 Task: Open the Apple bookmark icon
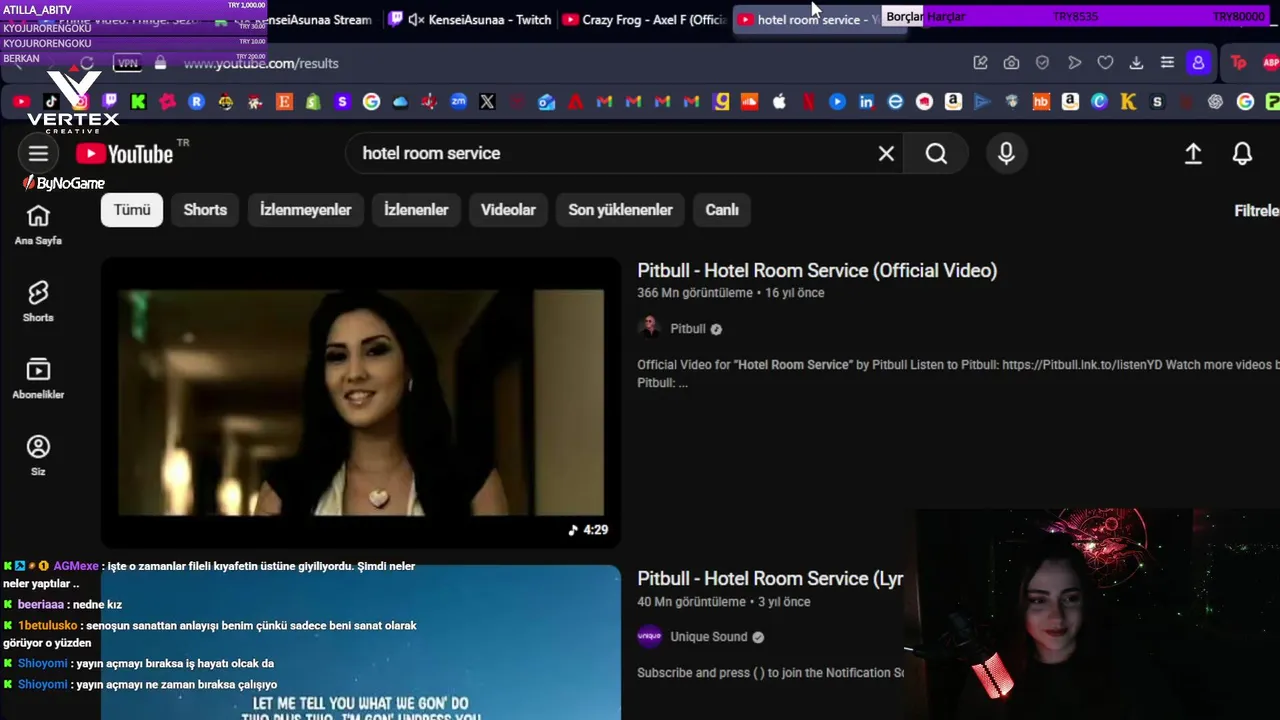(779, 101)
